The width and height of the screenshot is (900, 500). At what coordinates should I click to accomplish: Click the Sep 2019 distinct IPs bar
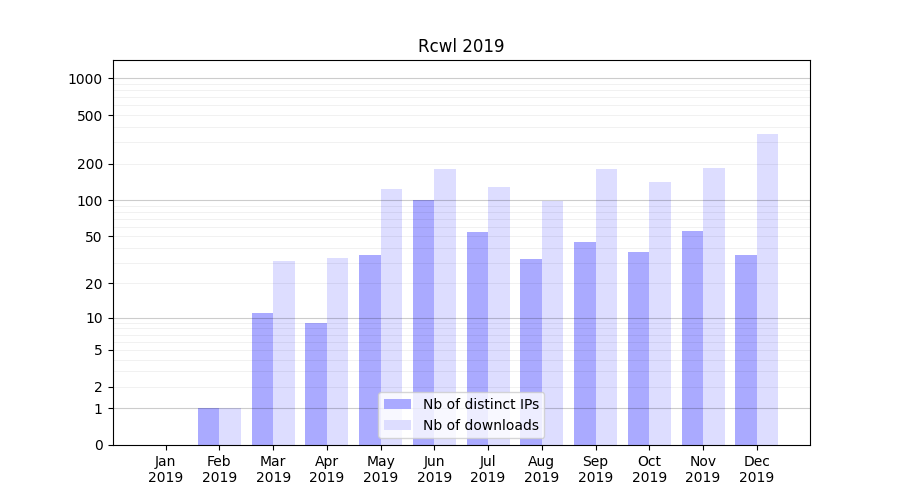(585, 330)
